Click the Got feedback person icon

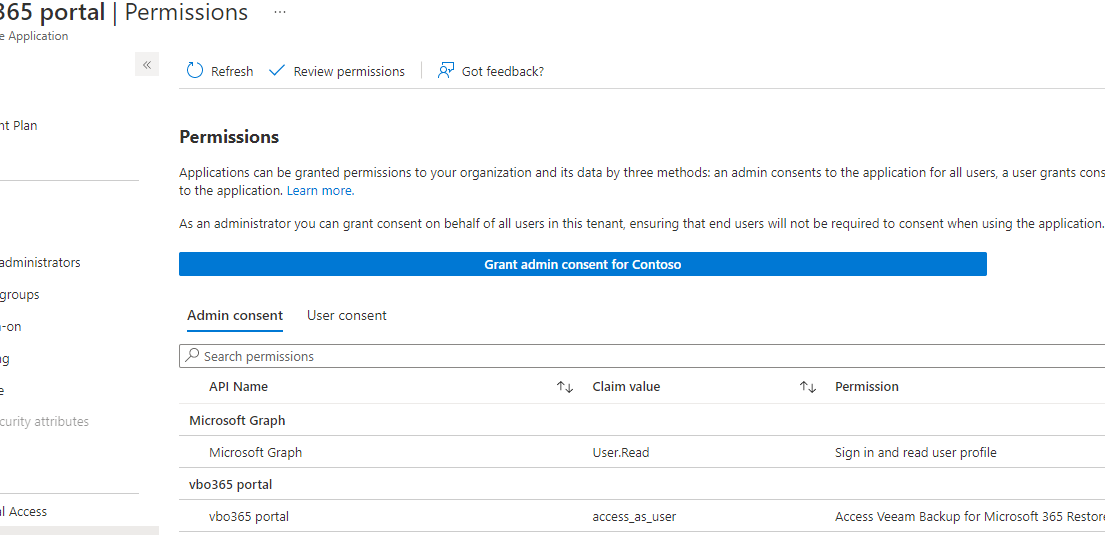pyautogui.click(x=445, y=70)
